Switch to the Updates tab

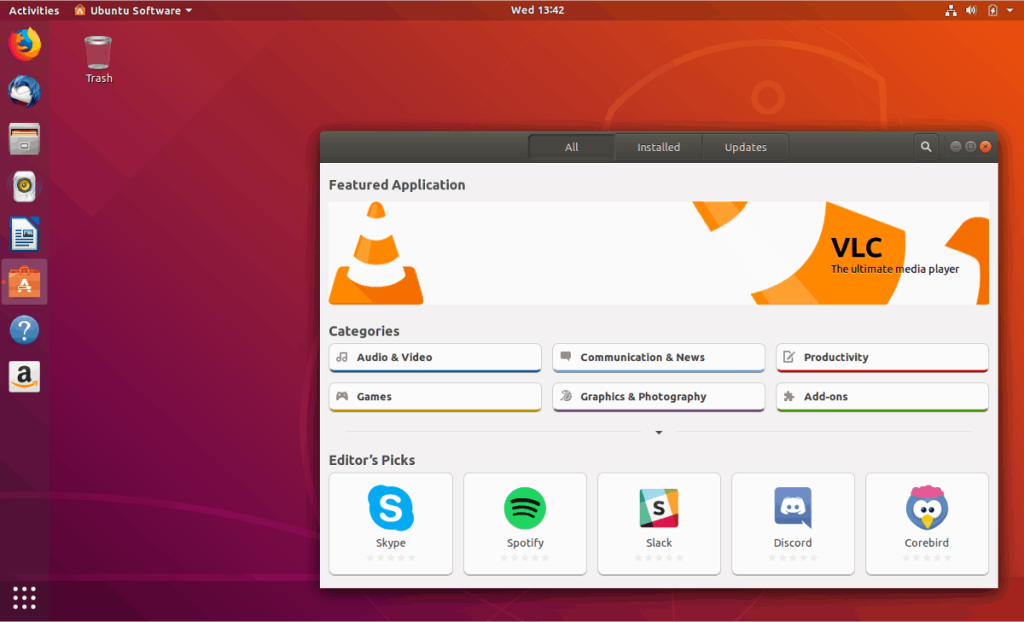745,146
